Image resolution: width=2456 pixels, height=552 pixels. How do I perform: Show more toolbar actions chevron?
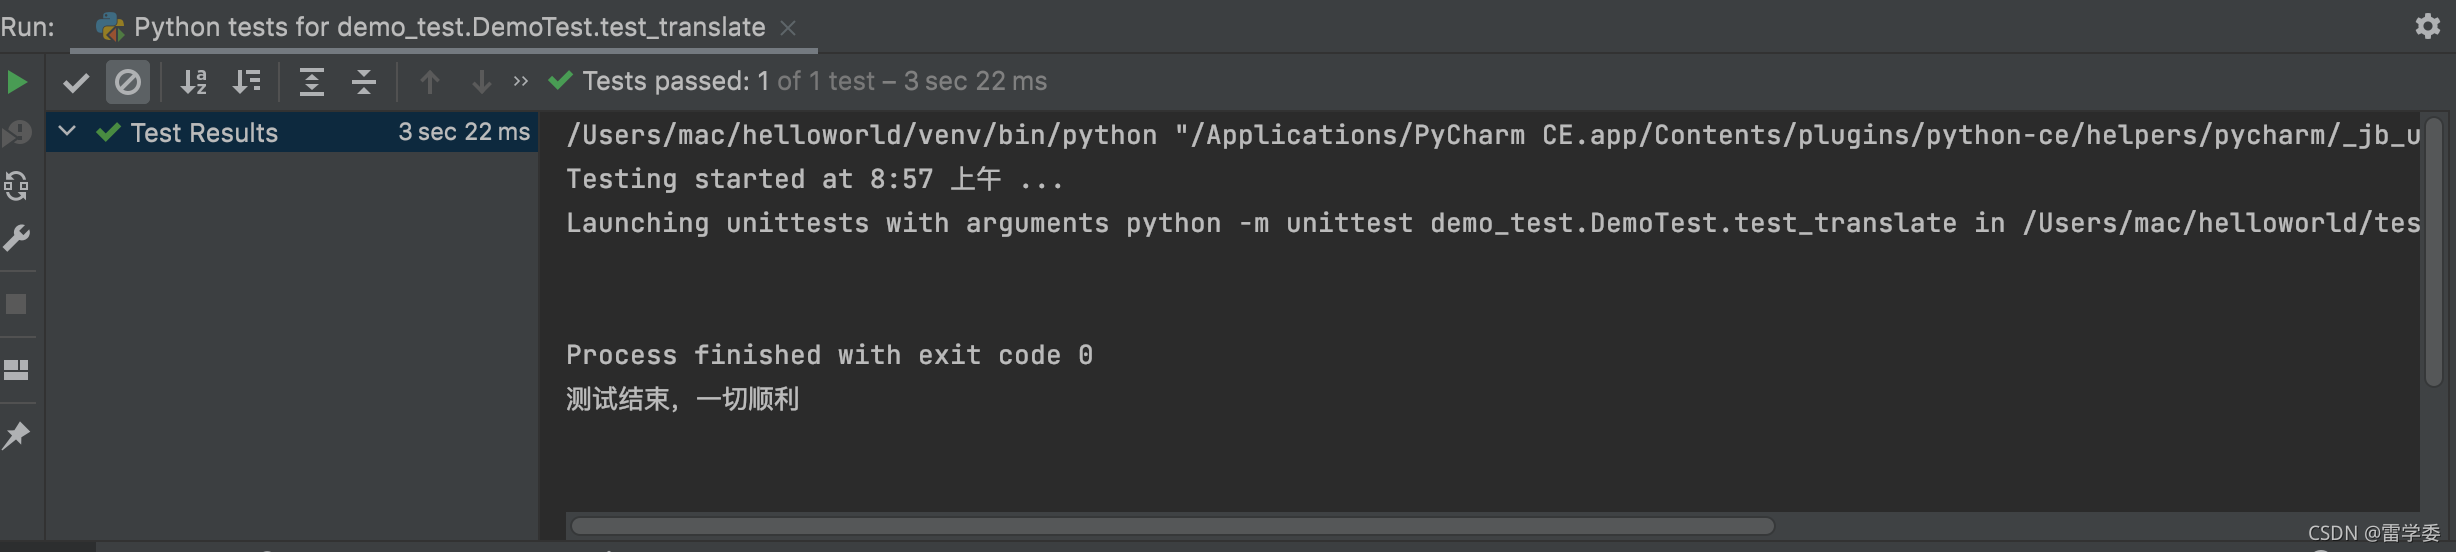click(x=520, y=81)
